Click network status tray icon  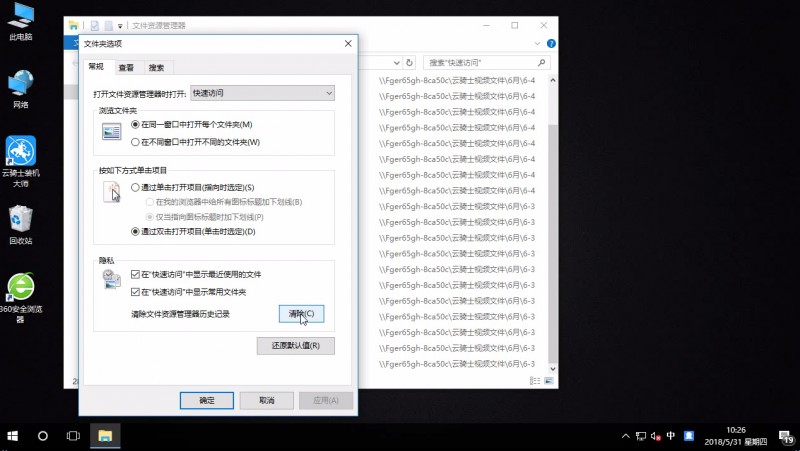coord(641,436)
